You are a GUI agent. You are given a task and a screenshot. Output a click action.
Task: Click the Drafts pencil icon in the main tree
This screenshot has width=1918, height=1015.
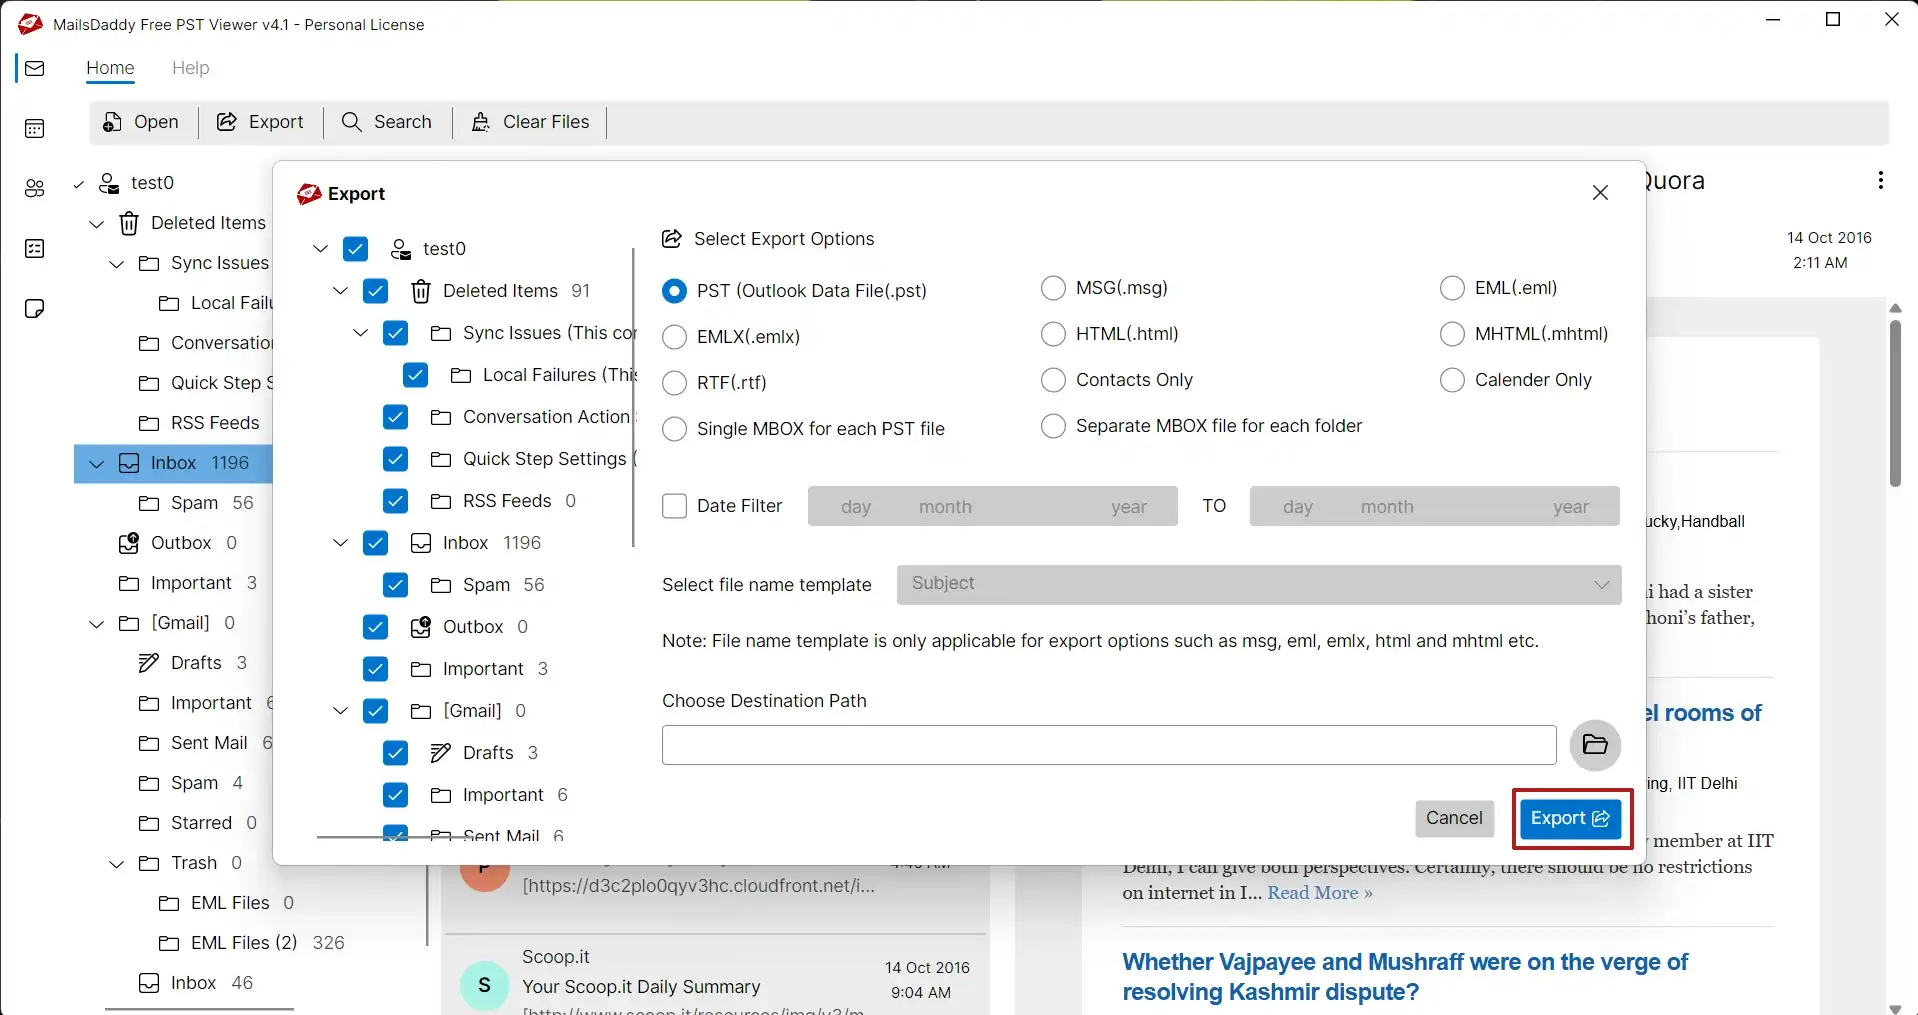(149, 663)
